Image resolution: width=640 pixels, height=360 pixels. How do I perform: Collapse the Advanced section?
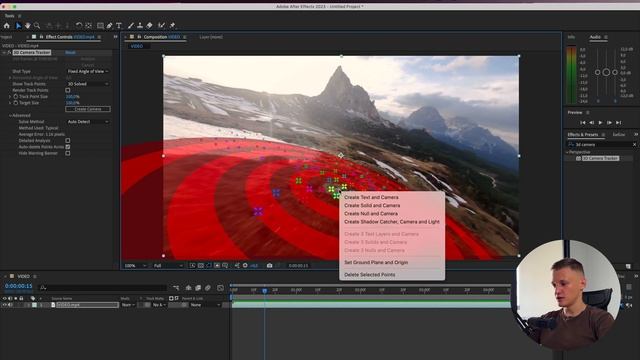coord(10,116)
